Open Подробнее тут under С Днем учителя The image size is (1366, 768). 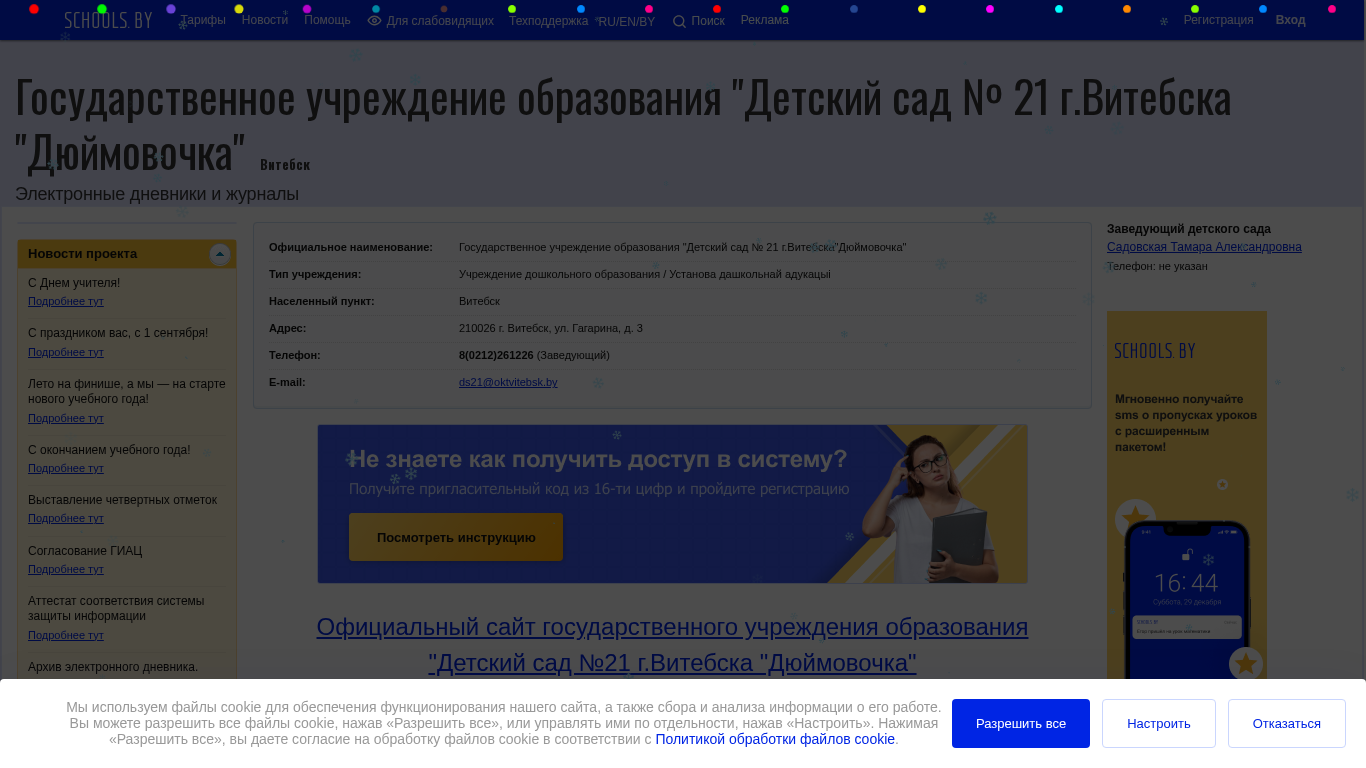[x=66, y=301]
